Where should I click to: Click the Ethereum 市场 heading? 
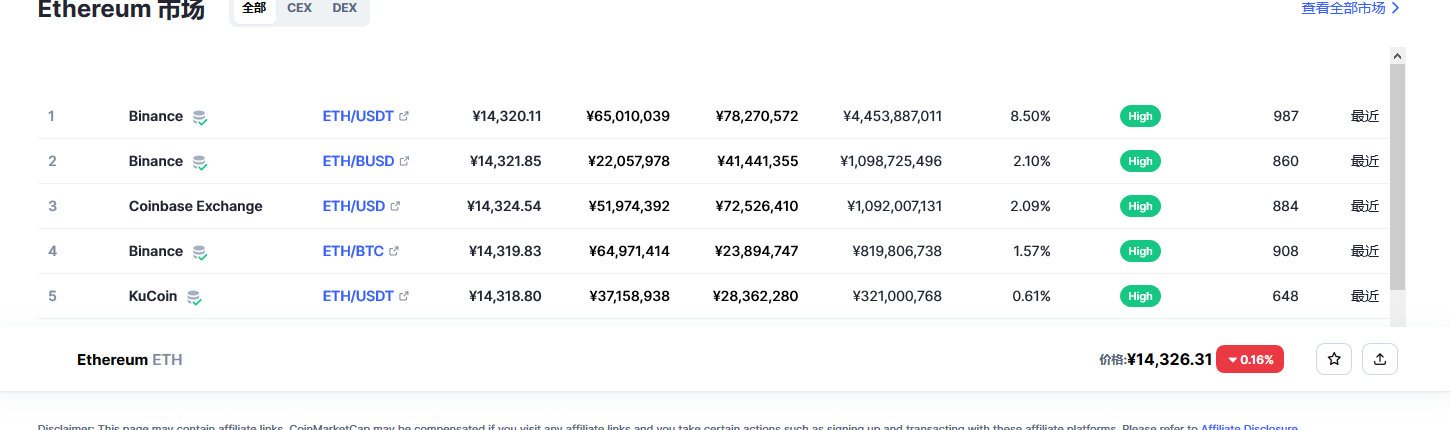click(x=121, y=9)
